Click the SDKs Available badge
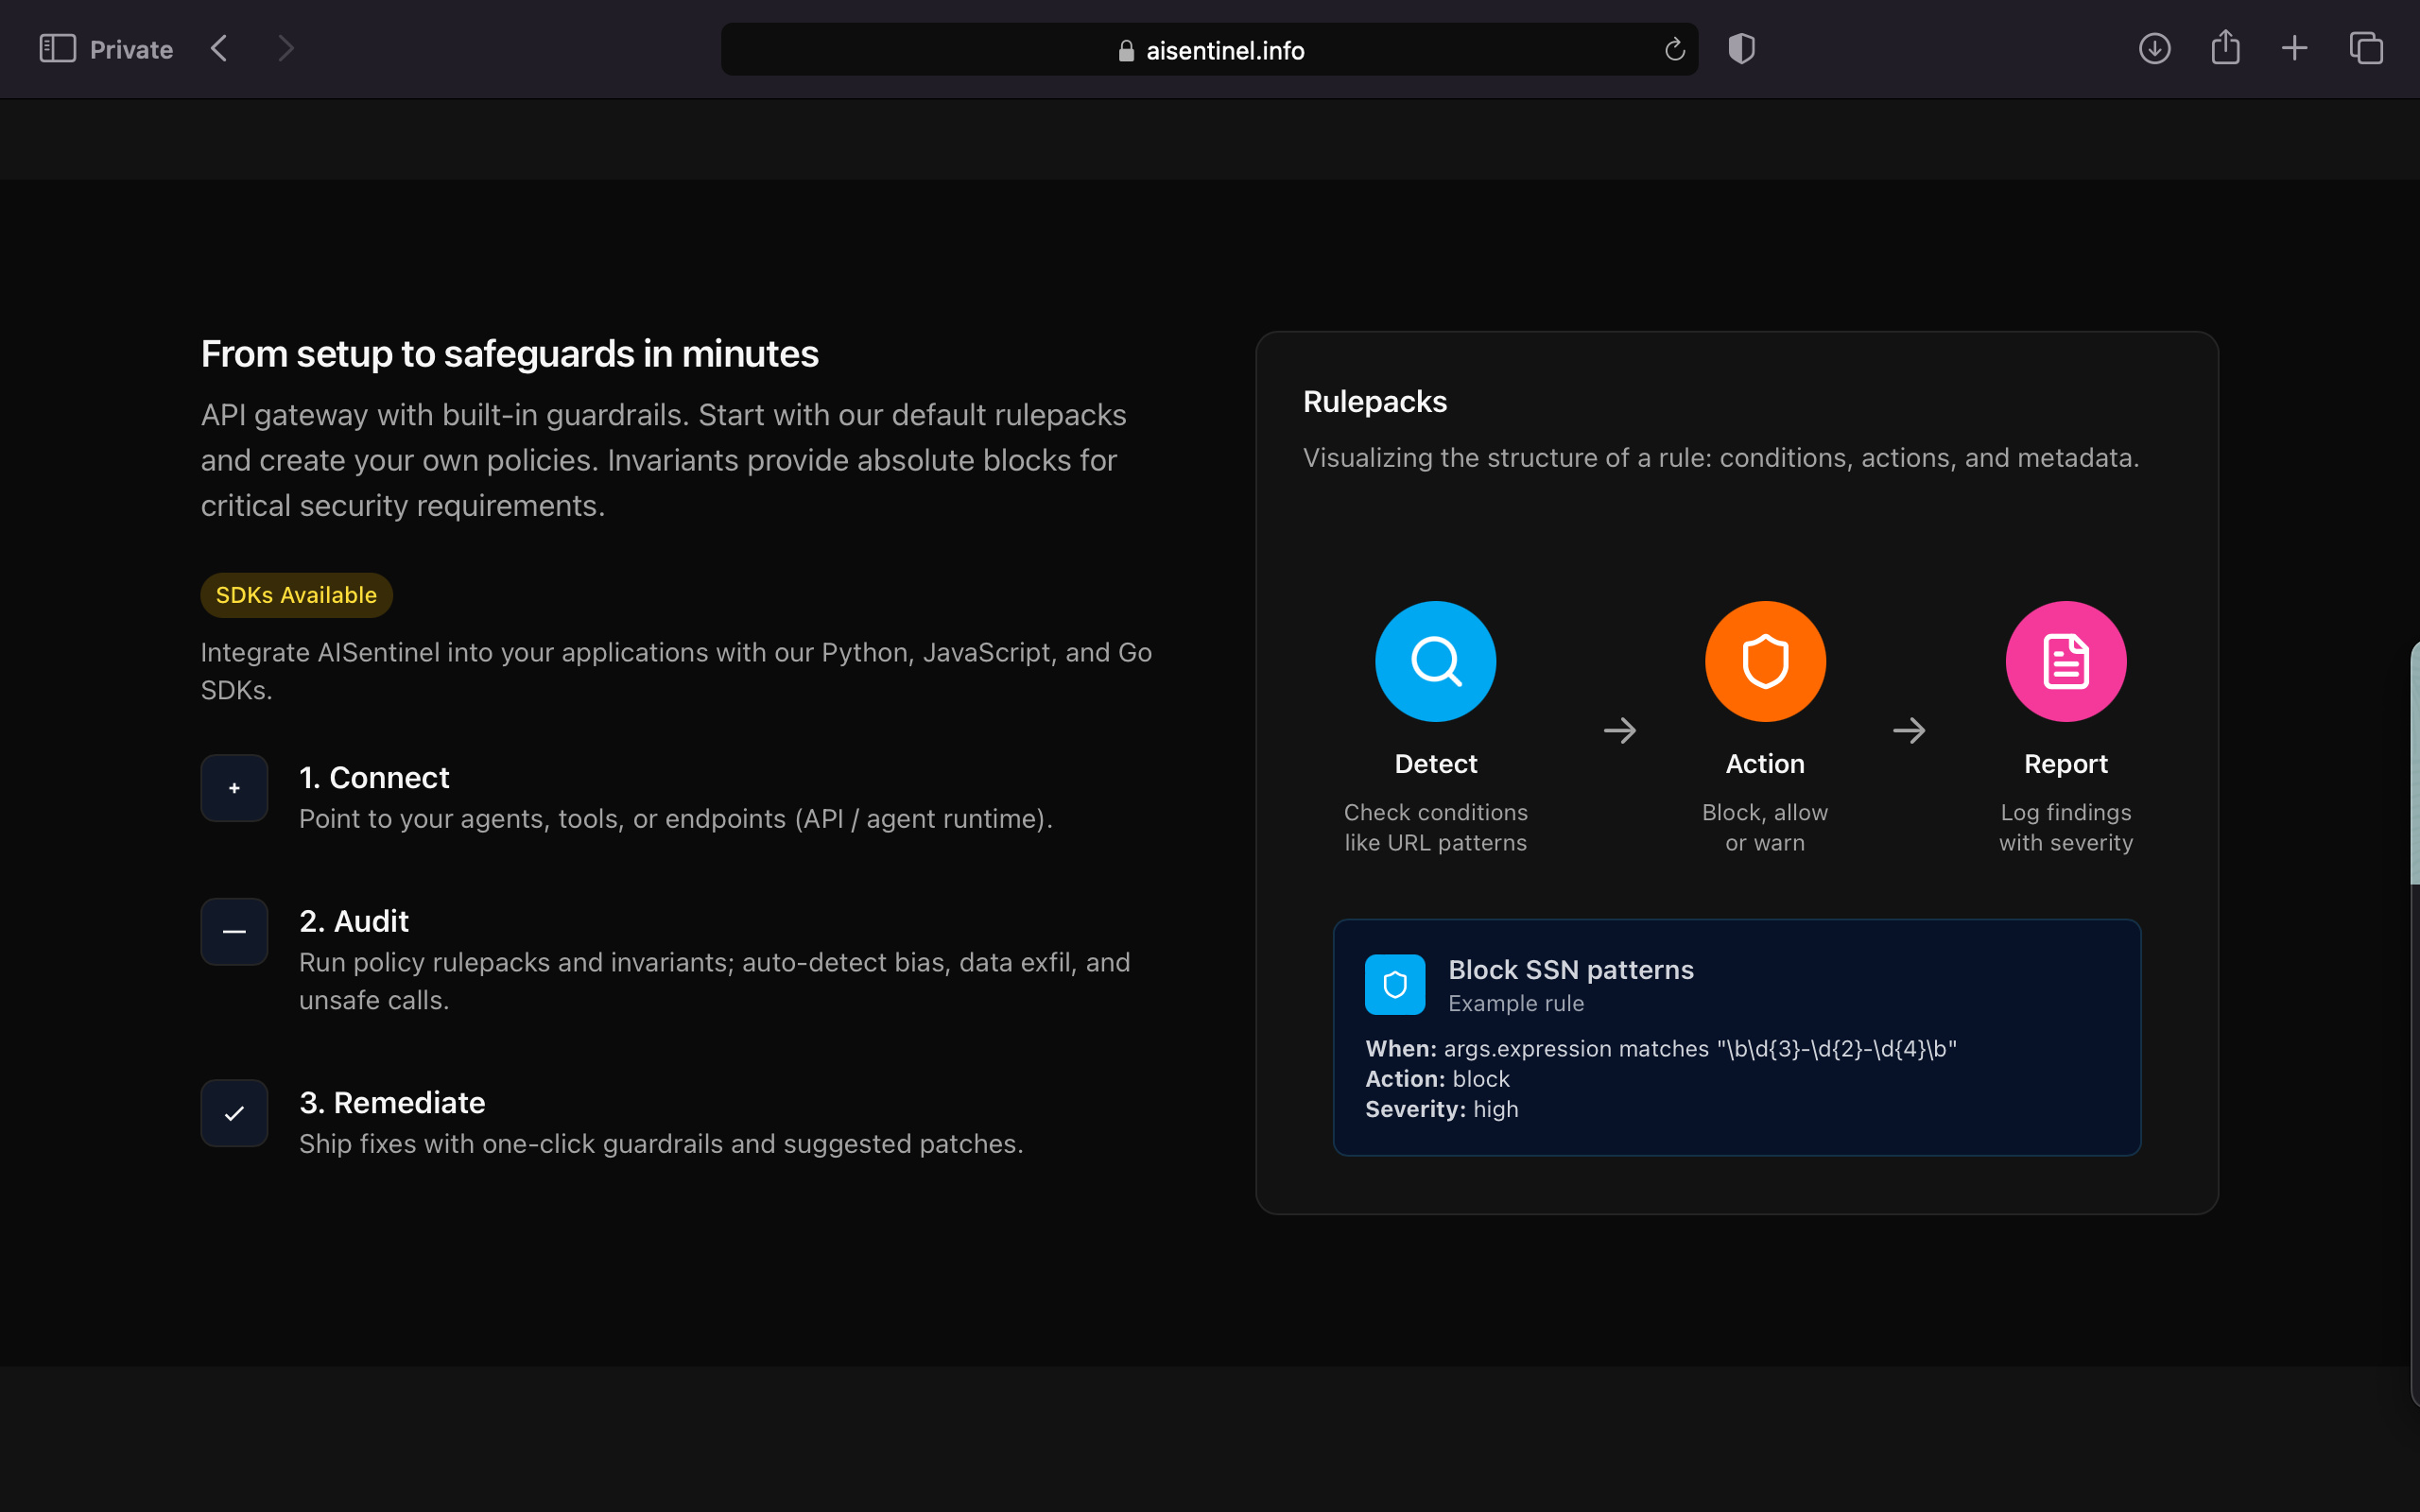This screenshot has height=1512, width=2420. click(x=296, y=595)
